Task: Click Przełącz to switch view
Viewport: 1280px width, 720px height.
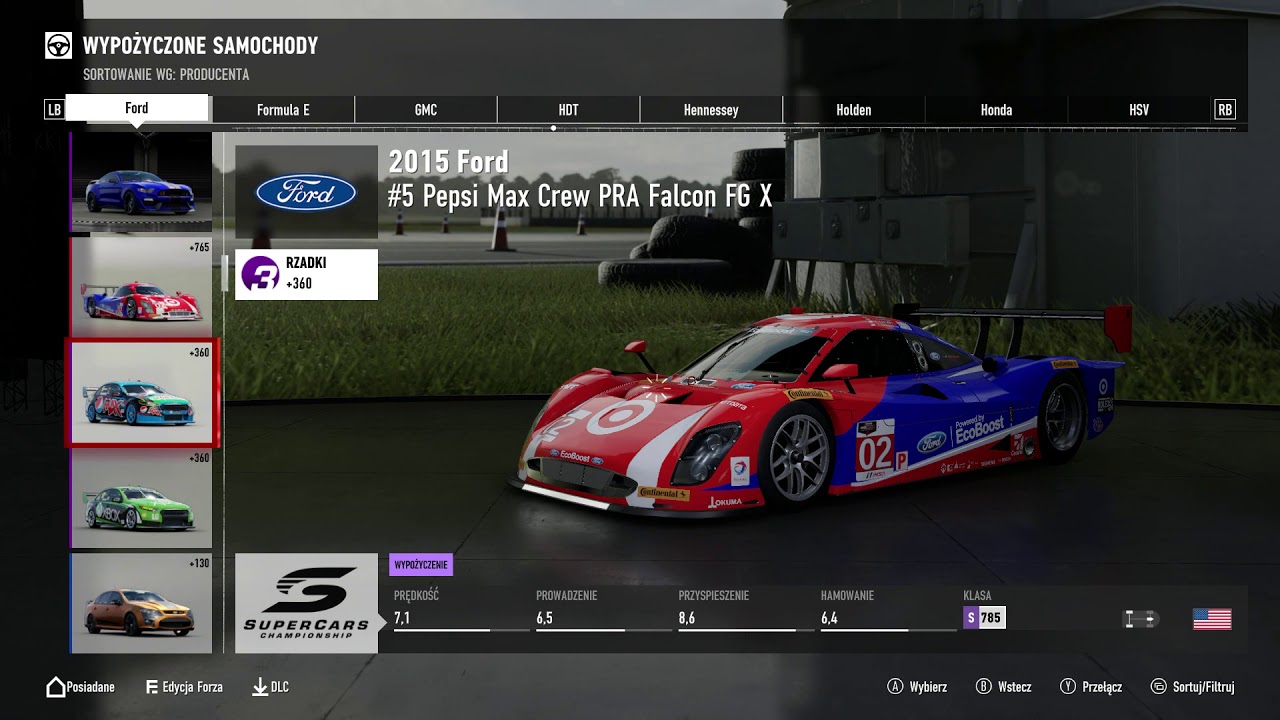Action: tap(1102, 687)
